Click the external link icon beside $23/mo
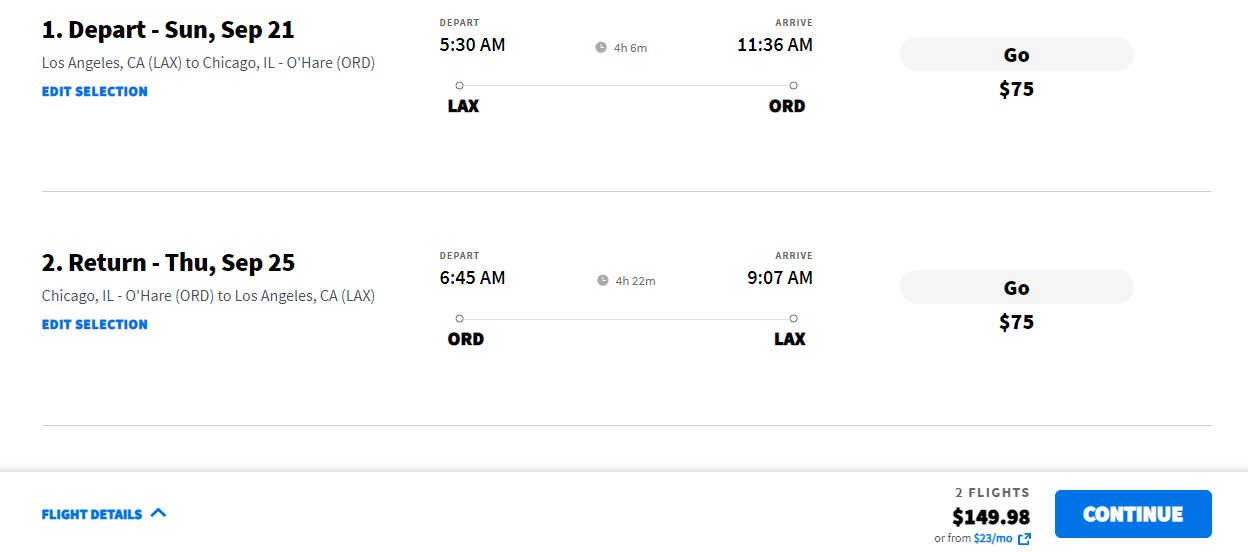 1024,539
